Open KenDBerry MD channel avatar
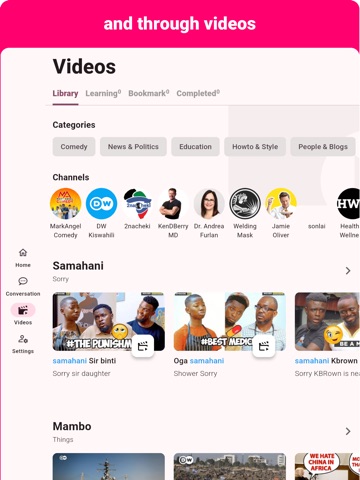The image size is (360, 480). coord(173,203)
